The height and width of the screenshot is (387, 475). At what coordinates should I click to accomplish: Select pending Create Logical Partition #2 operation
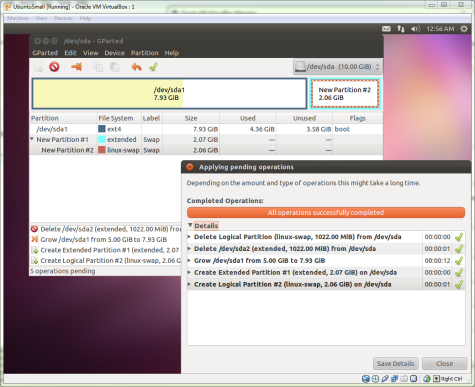(106, 261)
